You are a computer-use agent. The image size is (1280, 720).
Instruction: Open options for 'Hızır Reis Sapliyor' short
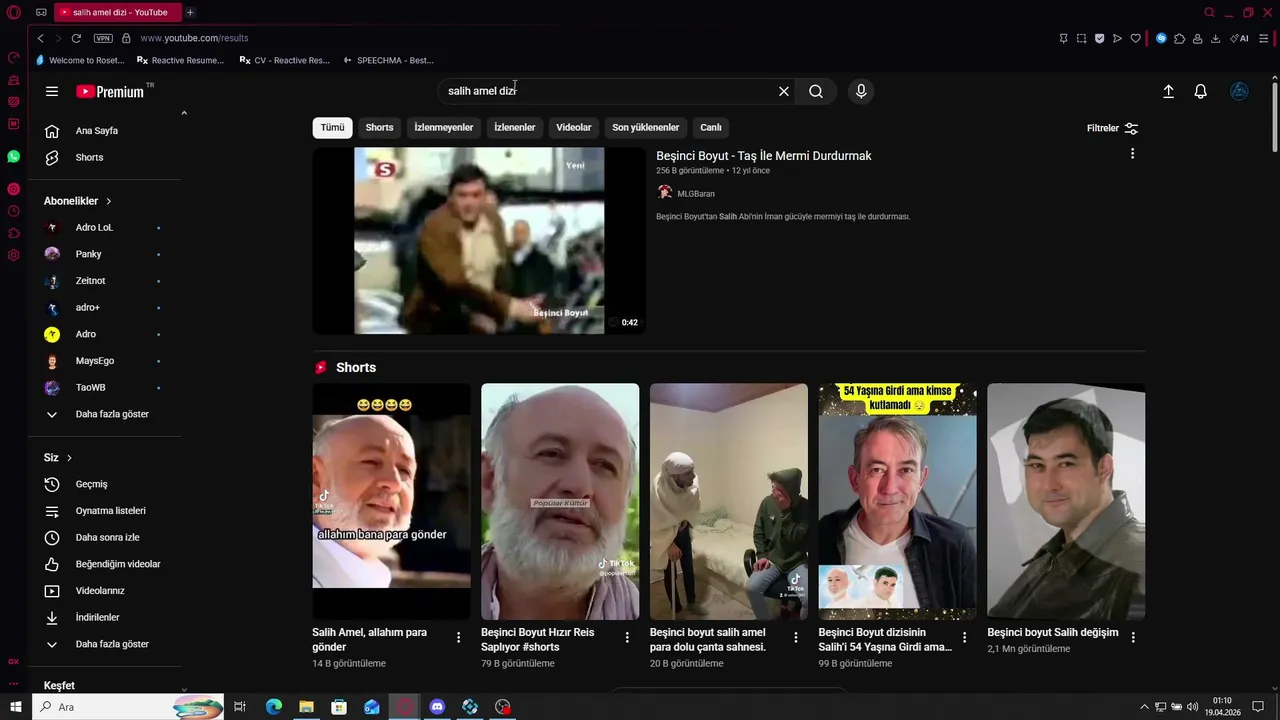[x=627, y=637]
